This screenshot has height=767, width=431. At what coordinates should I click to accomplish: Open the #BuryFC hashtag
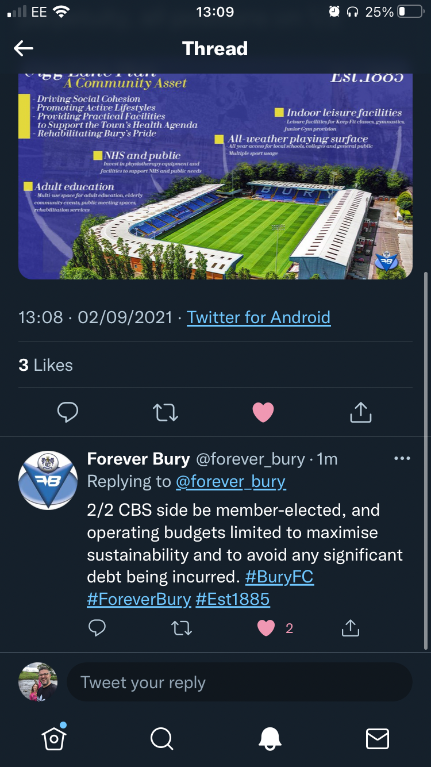tap(279, 577)
